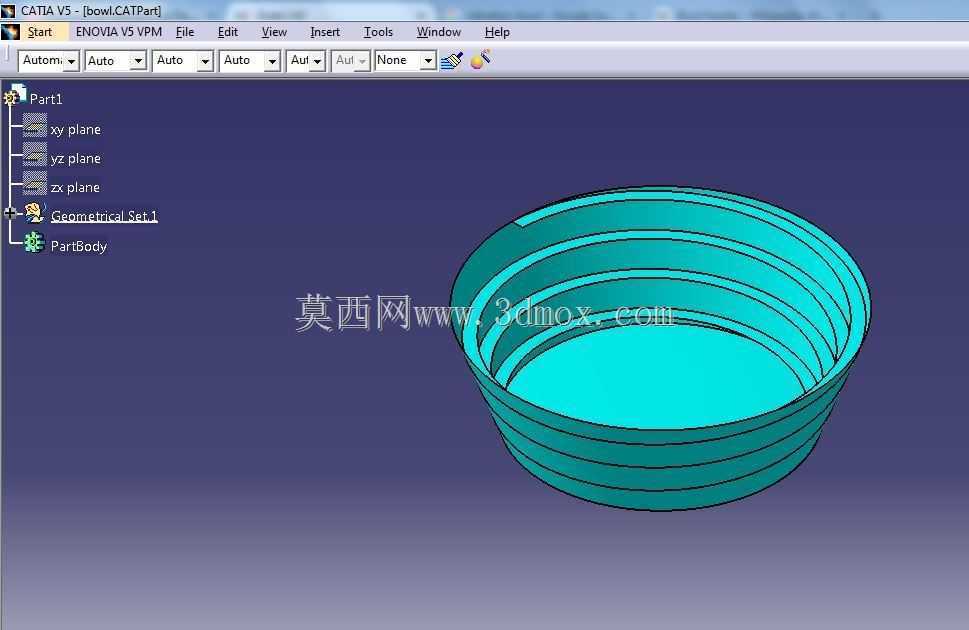Open the Tools menu
969x630 pixels.
click(x=378, y=32)
